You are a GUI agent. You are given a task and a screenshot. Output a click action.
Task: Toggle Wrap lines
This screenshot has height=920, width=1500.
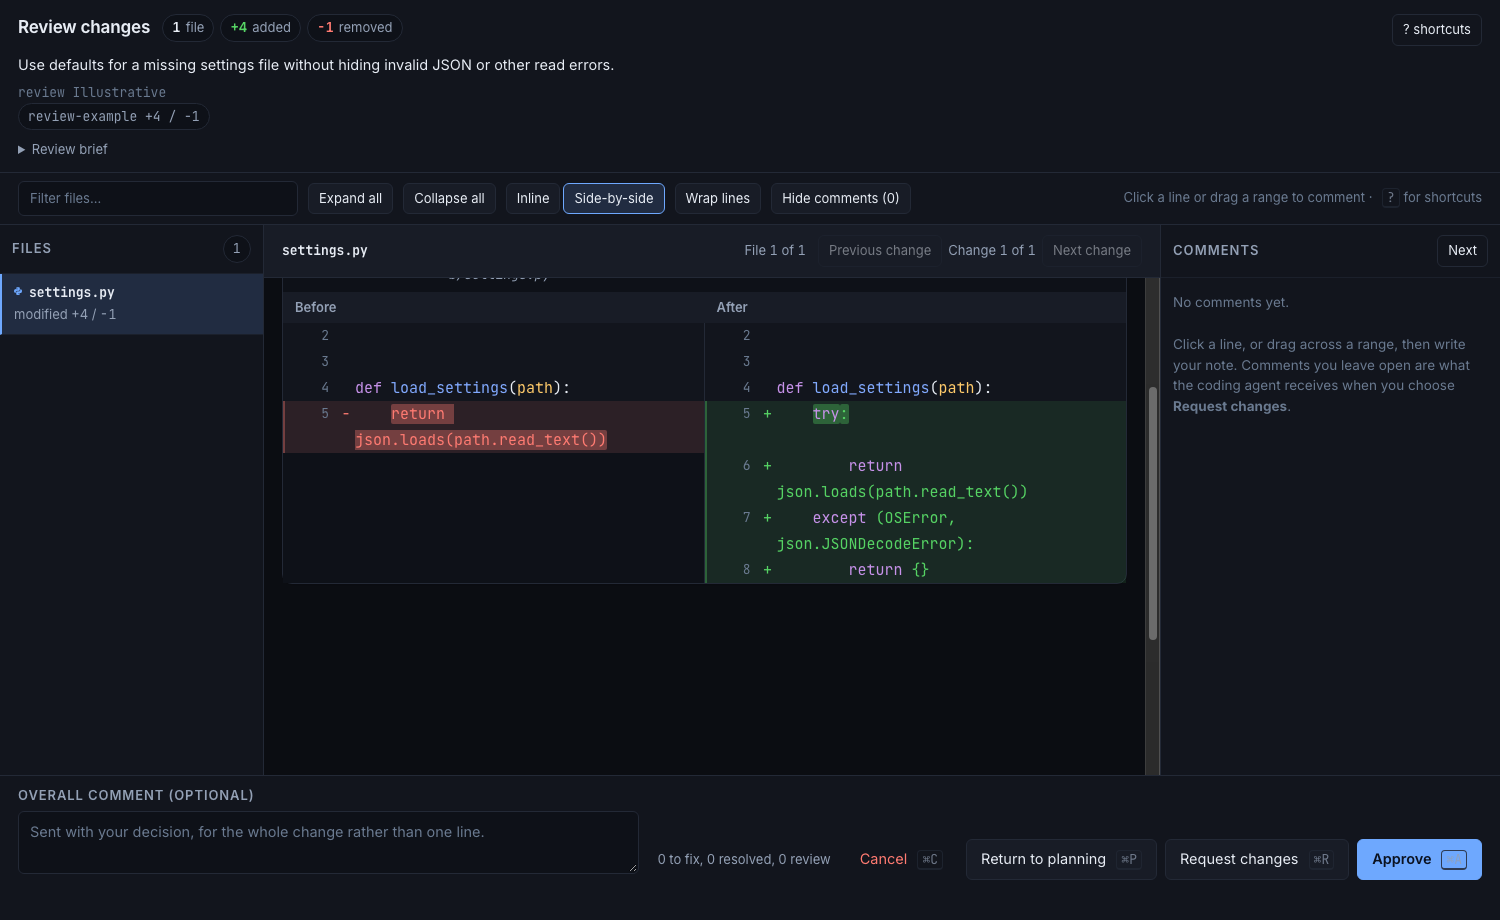coord(718,198)
